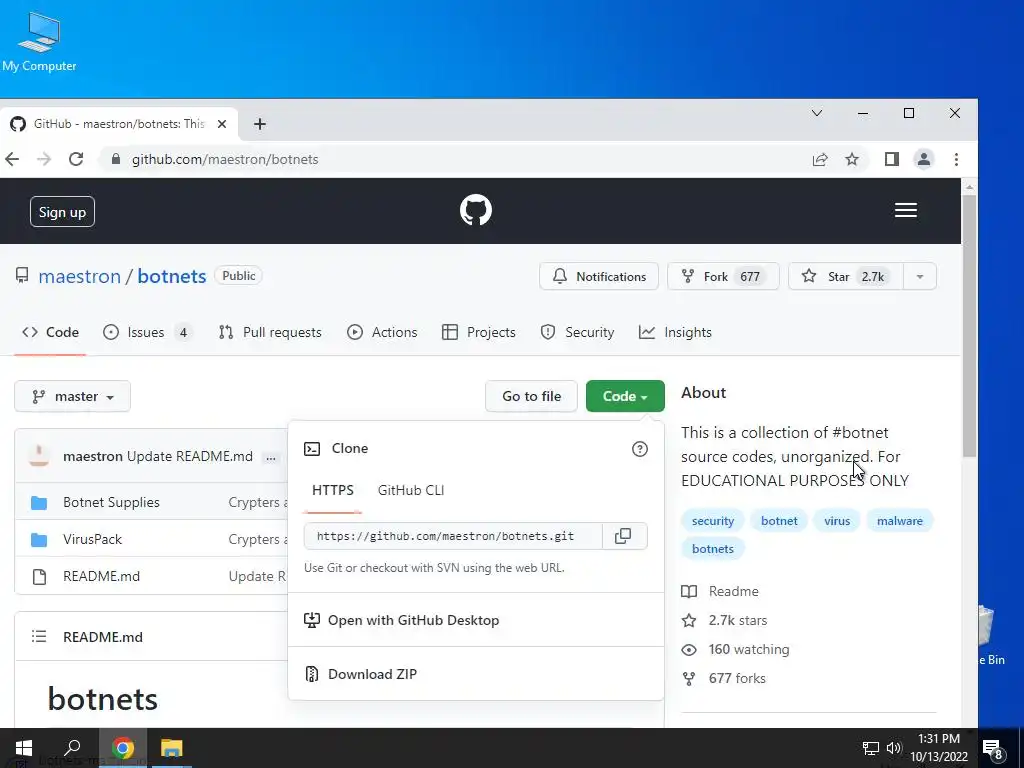Click the 2.7k stars link
Image resolution: width=1024 pixels, height=768 pixels.
(x=724, y=620)
